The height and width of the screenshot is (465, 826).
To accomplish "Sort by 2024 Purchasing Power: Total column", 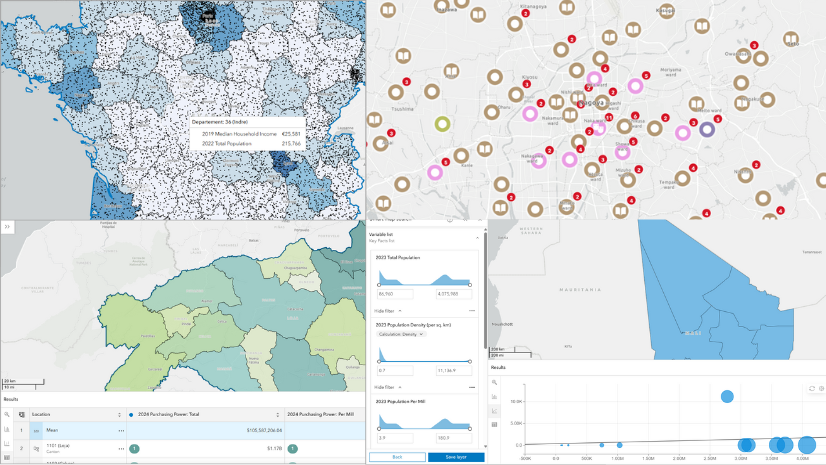I will point(278,415).
